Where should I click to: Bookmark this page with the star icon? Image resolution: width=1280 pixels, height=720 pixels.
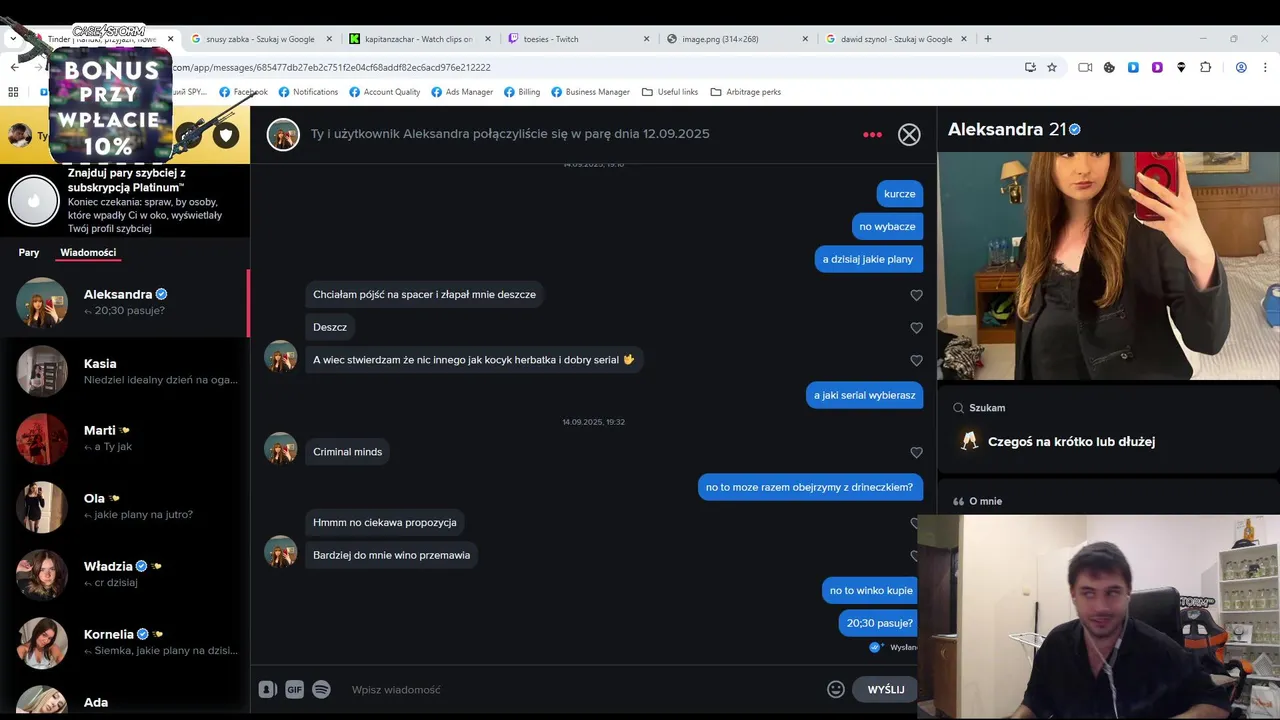(1052, 67)
